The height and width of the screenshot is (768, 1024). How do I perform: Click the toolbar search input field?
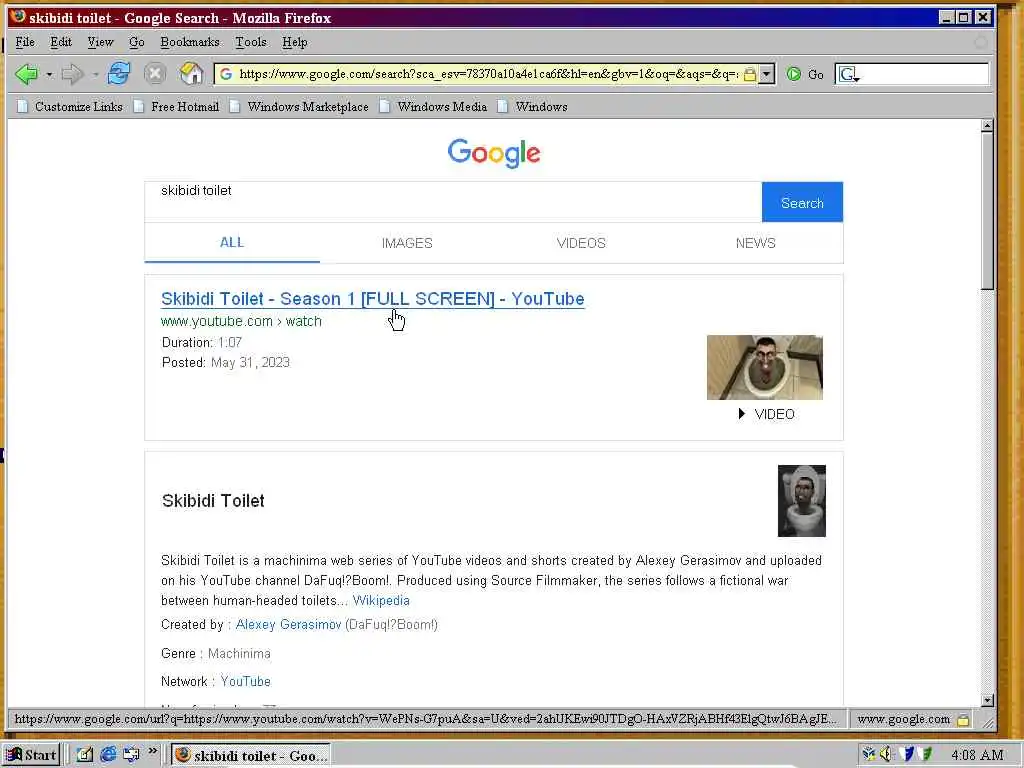(x=923, y=74)
